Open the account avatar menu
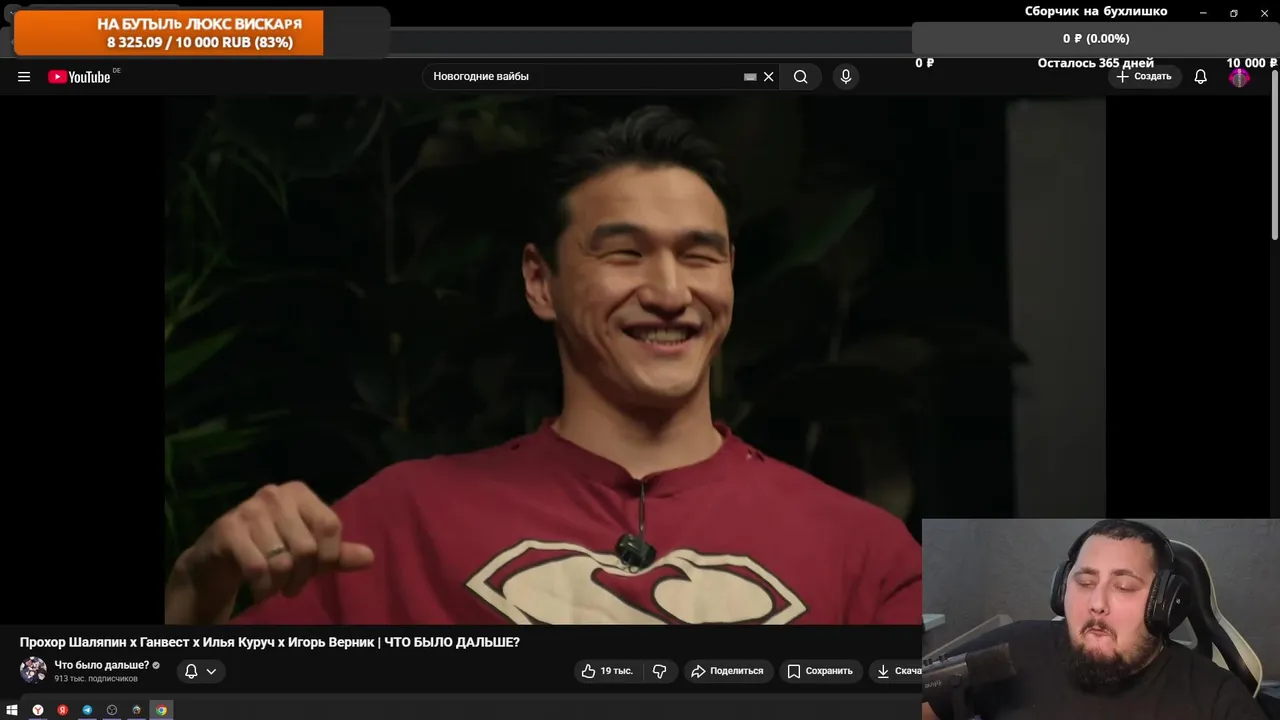This screenshot has height=720, width=1280. [x=1239, y=77]
